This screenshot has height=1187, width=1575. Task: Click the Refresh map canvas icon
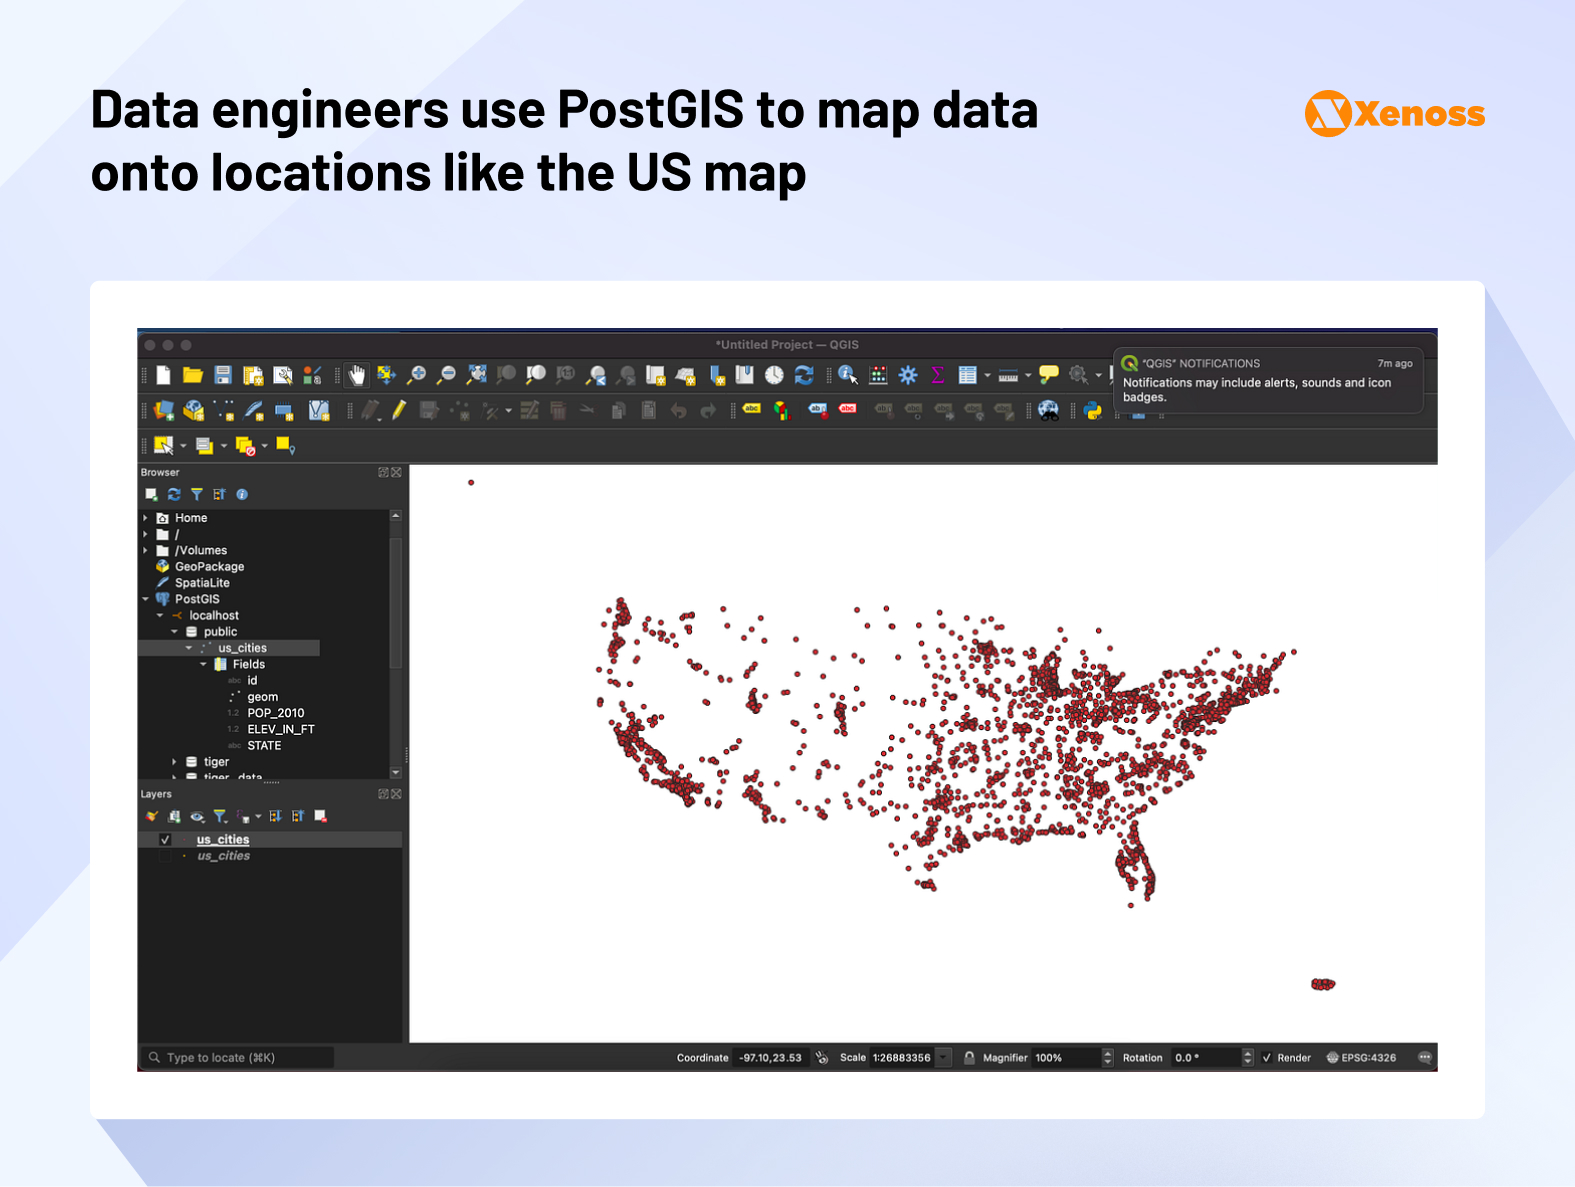[804, 375]
